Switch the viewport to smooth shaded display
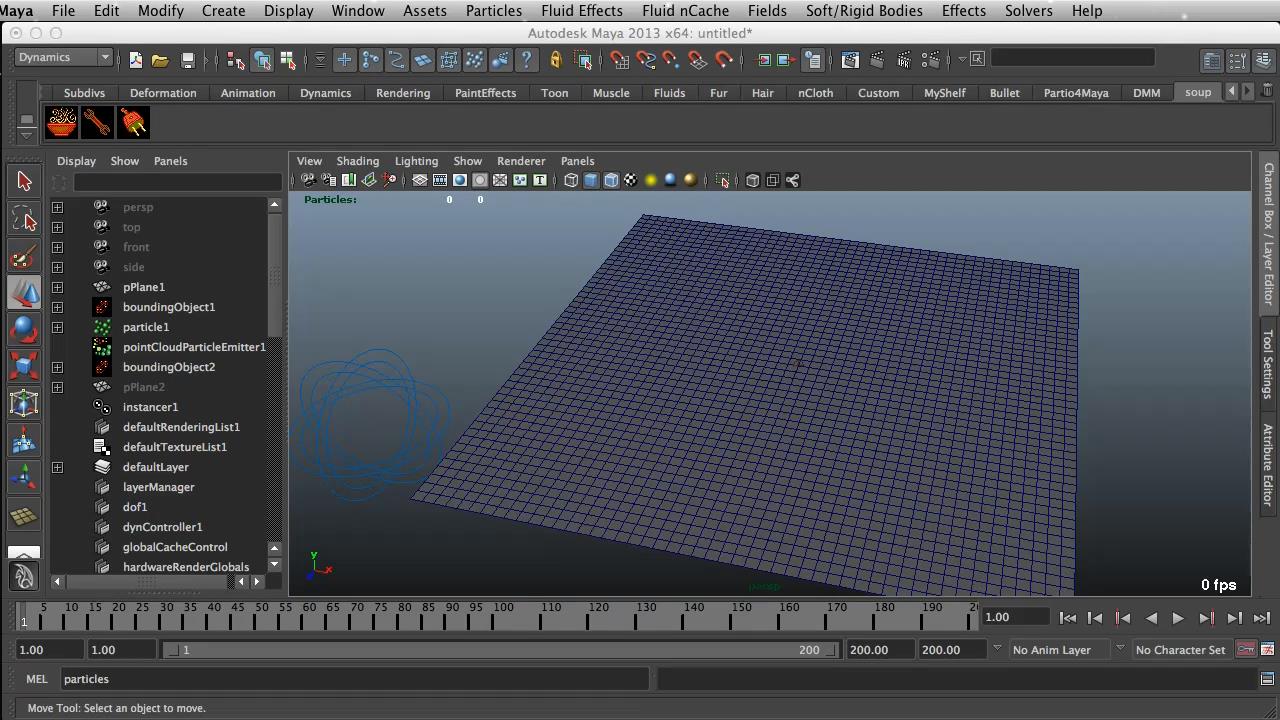This screenshot has height=720, width=1280. click(x=590, y=180)
